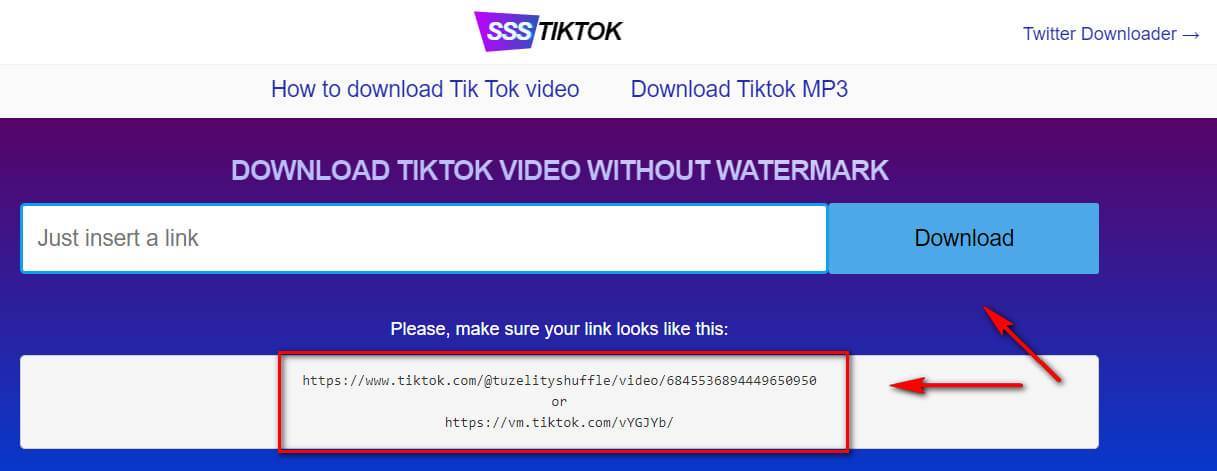This screenshot has height=471, width=1217.
Task: Click the word "or" between example links
Action: tap(559, 402)
